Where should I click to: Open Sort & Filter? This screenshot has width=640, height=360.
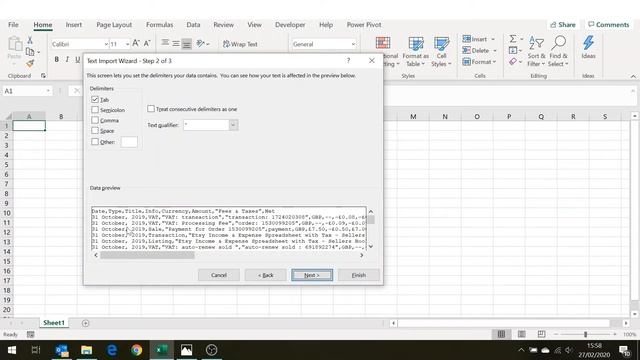point(536,51)
